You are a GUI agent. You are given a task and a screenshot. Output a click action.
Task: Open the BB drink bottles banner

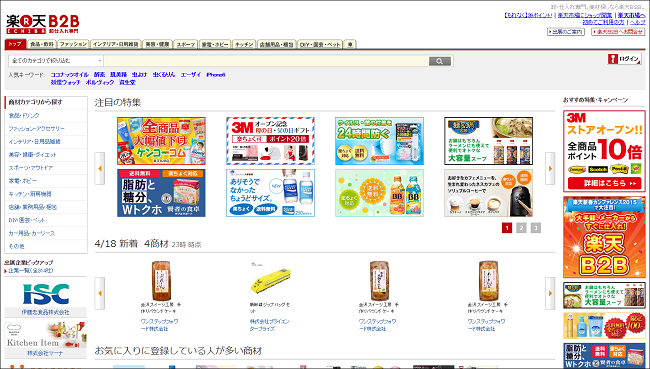click(x=379, y=193)
